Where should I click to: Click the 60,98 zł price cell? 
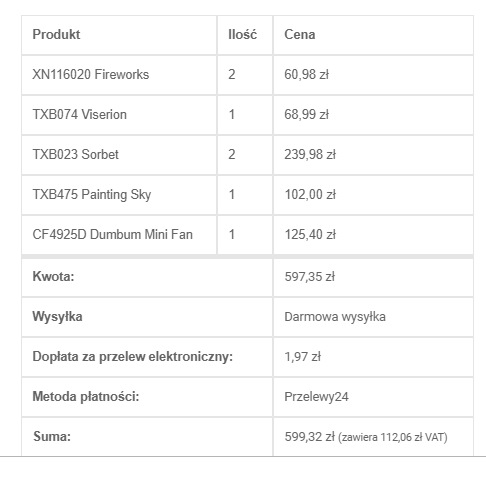(373, 75)
